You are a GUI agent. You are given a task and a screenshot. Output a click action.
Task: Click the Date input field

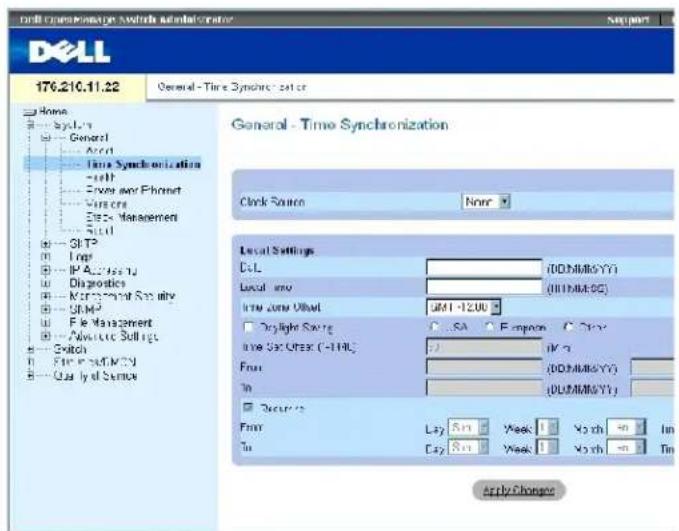pyautogui.click(x=484, y=268)
